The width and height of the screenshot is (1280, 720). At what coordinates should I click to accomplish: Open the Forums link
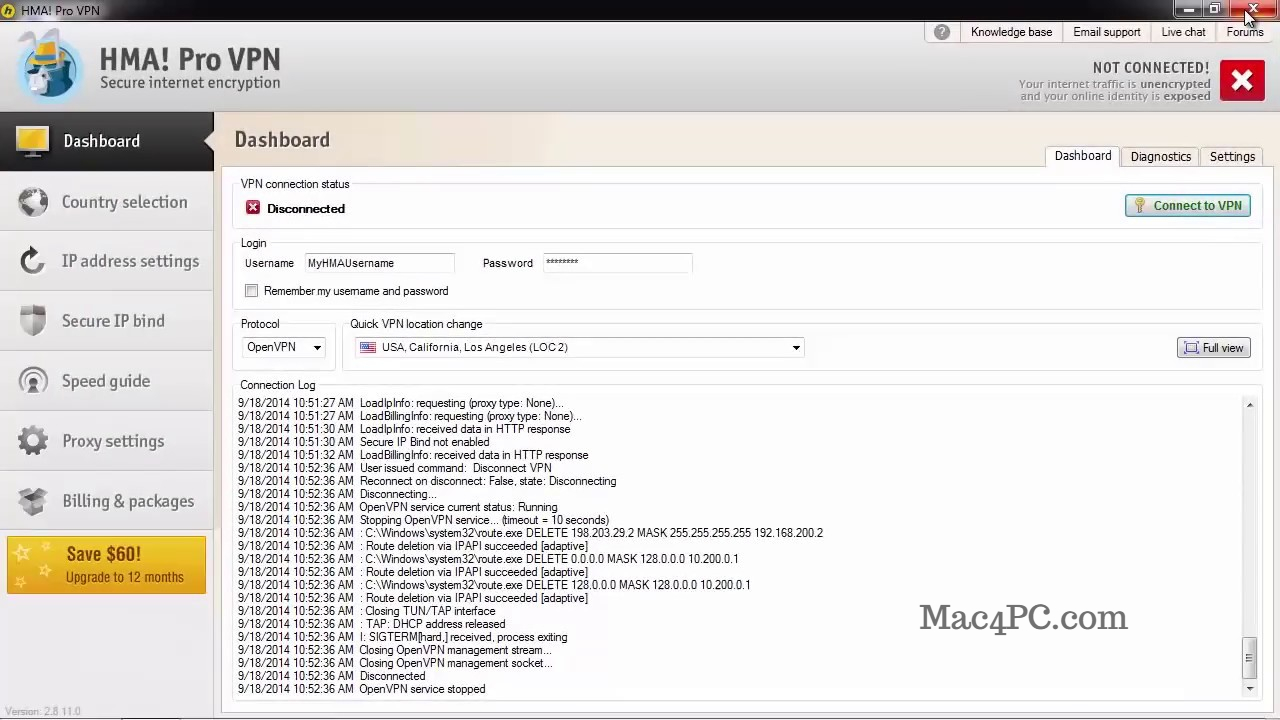(x=1245, y=32)
